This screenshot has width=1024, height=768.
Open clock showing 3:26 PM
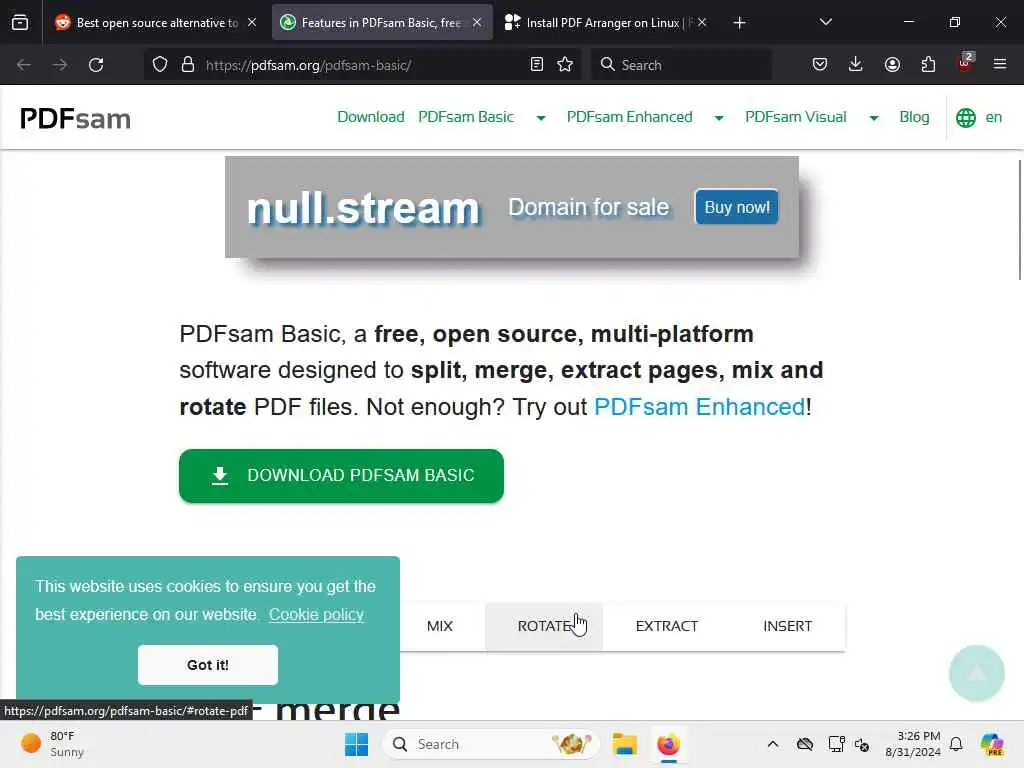[912, 744]
